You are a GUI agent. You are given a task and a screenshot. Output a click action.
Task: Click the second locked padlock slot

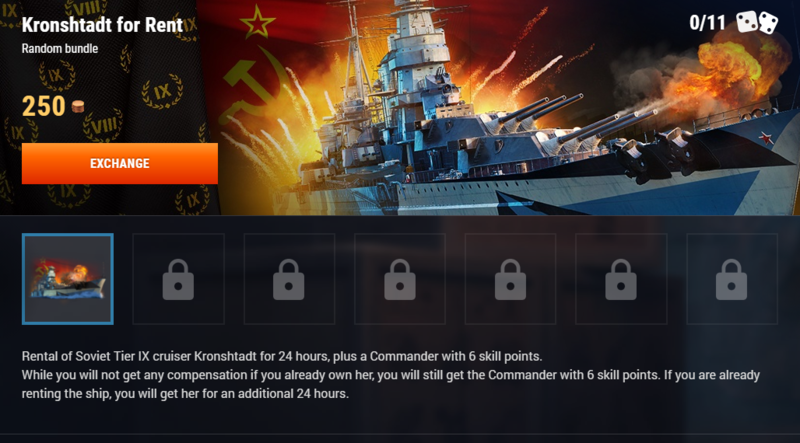[289, 279]
